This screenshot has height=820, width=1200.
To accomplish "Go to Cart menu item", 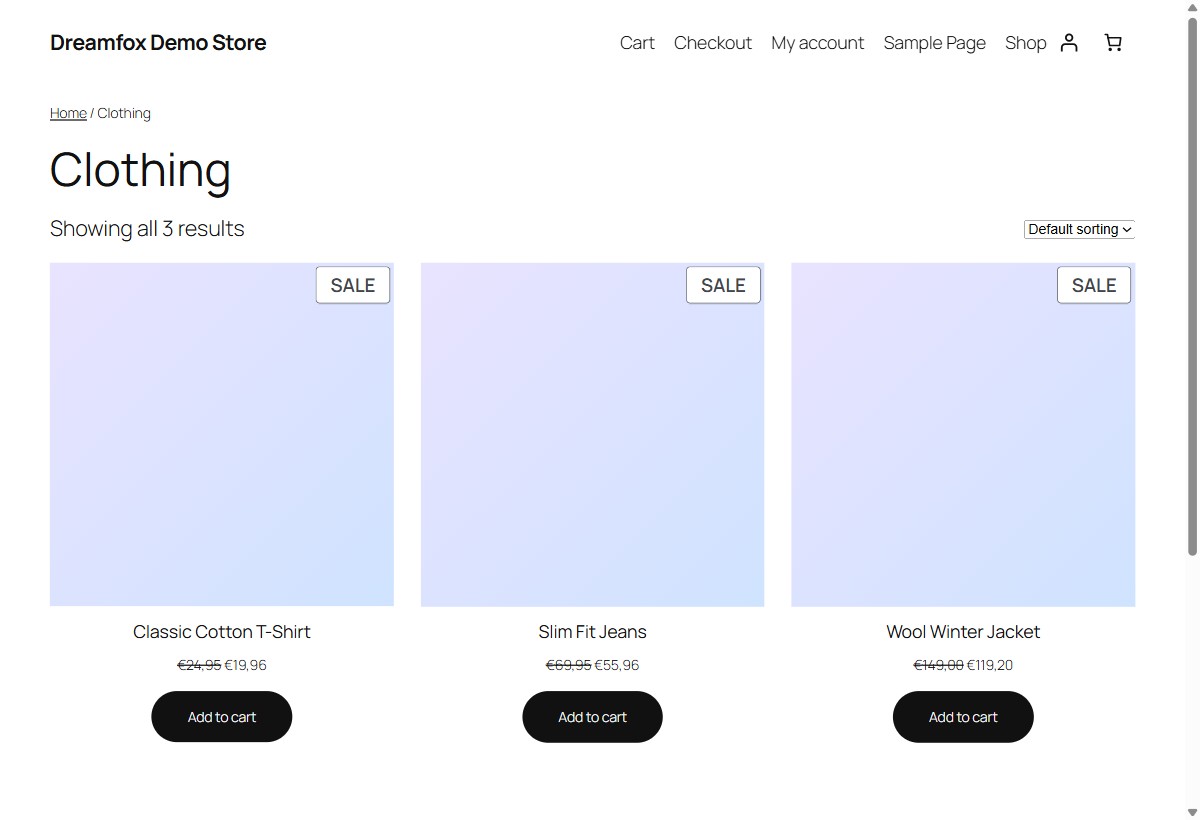I will [x=637, y=43].
